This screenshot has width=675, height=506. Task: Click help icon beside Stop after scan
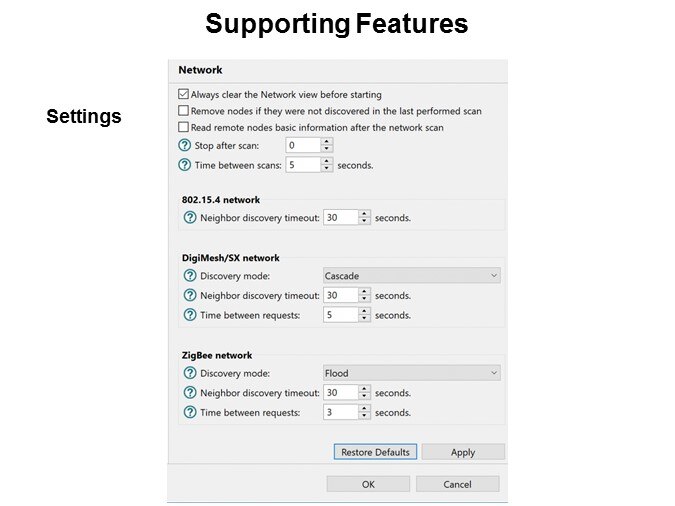point(184,146)
